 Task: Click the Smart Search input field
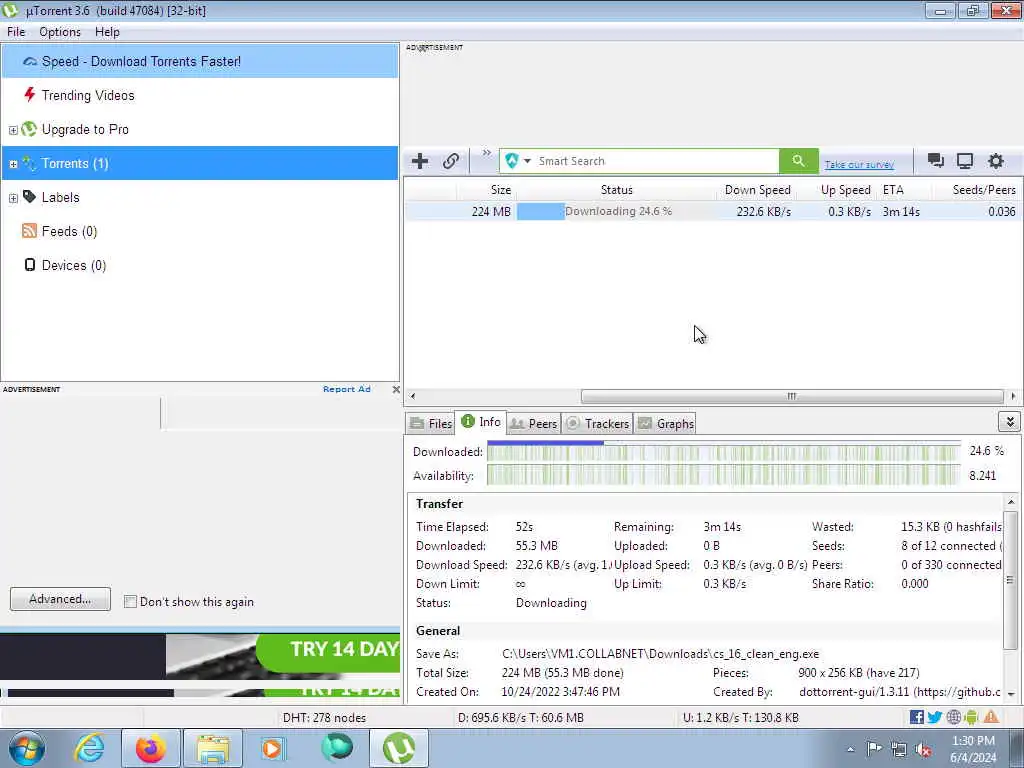coord(656,161)
